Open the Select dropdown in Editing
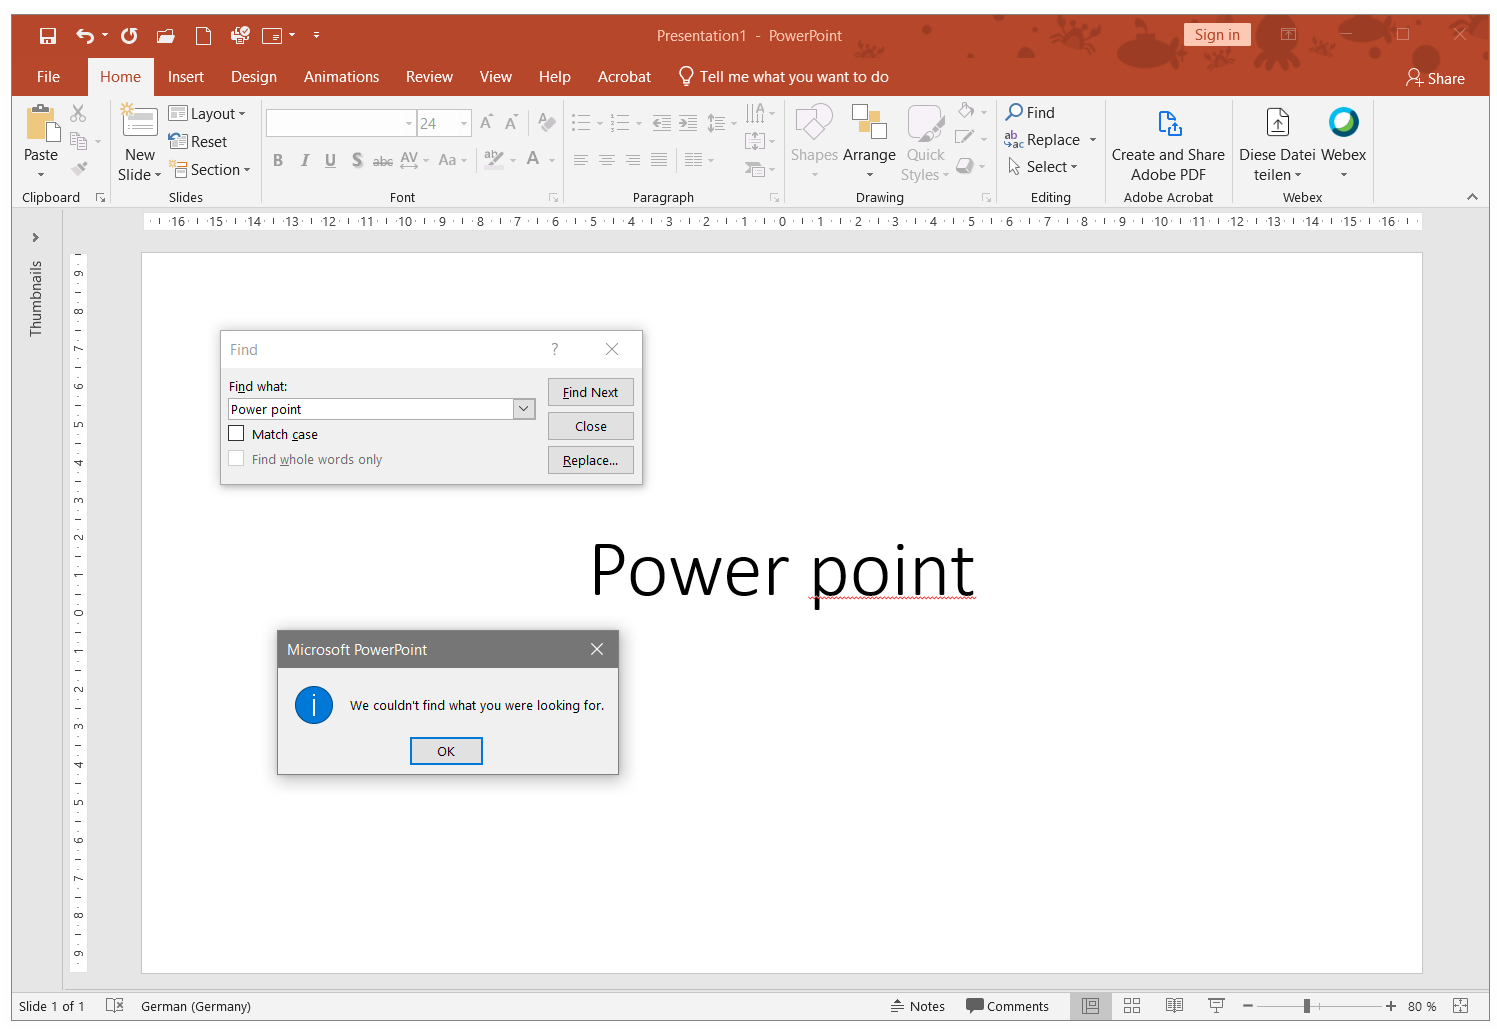1497x1035 pixels. (x=1042, y=167)
